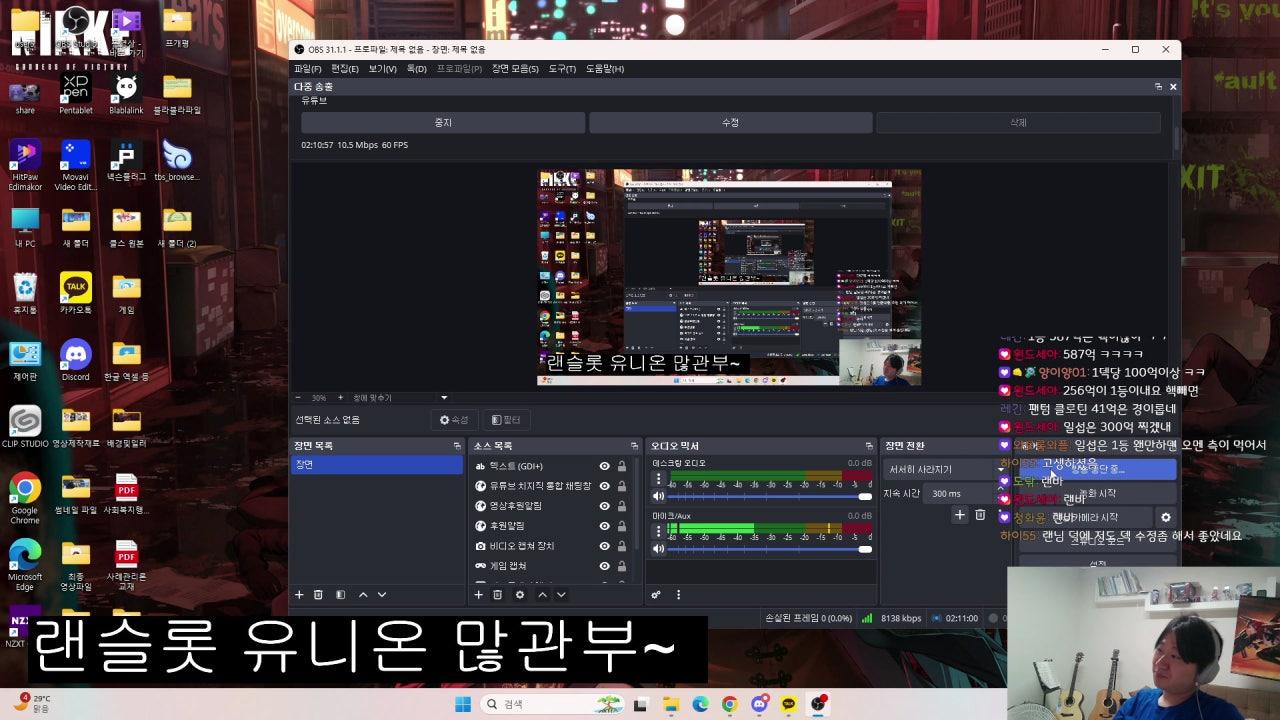Move scene up in 장면 목록

click(x=363, y=595)
